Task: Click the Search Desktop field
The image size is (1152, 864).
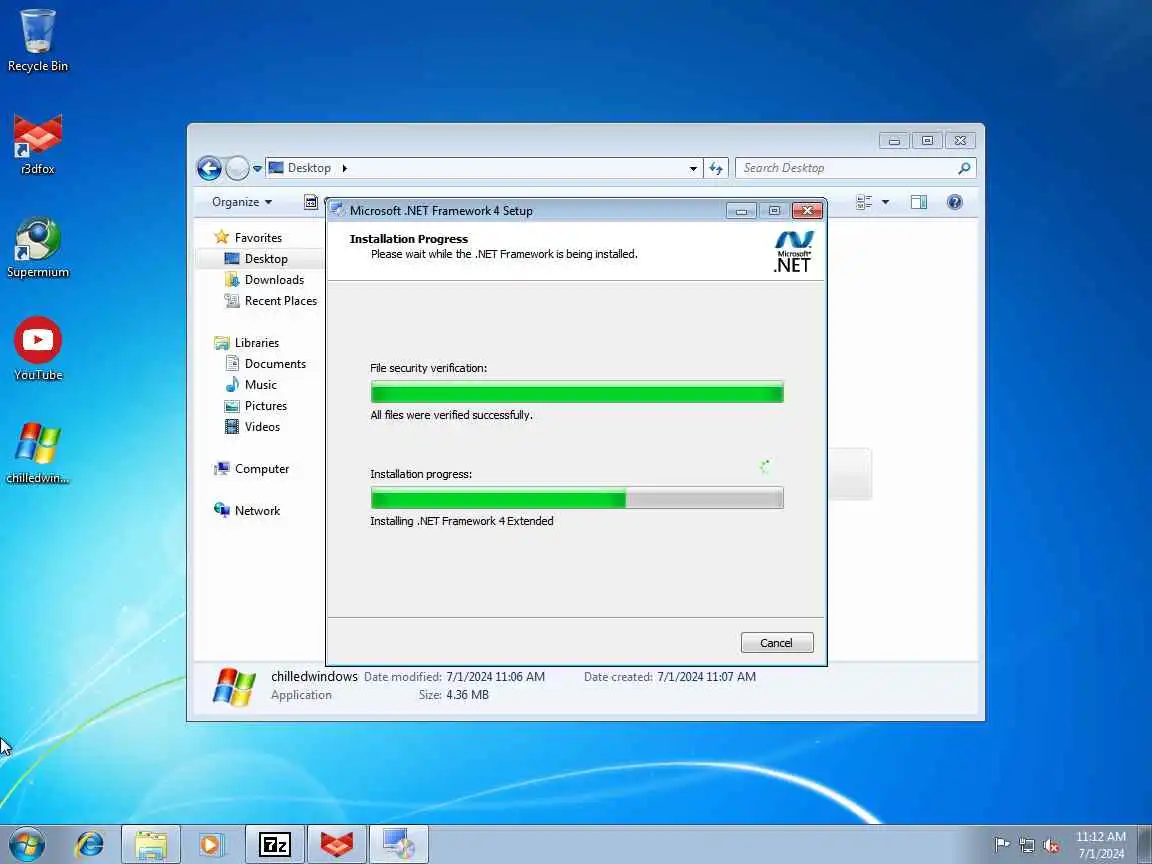Action: point(845,168)
